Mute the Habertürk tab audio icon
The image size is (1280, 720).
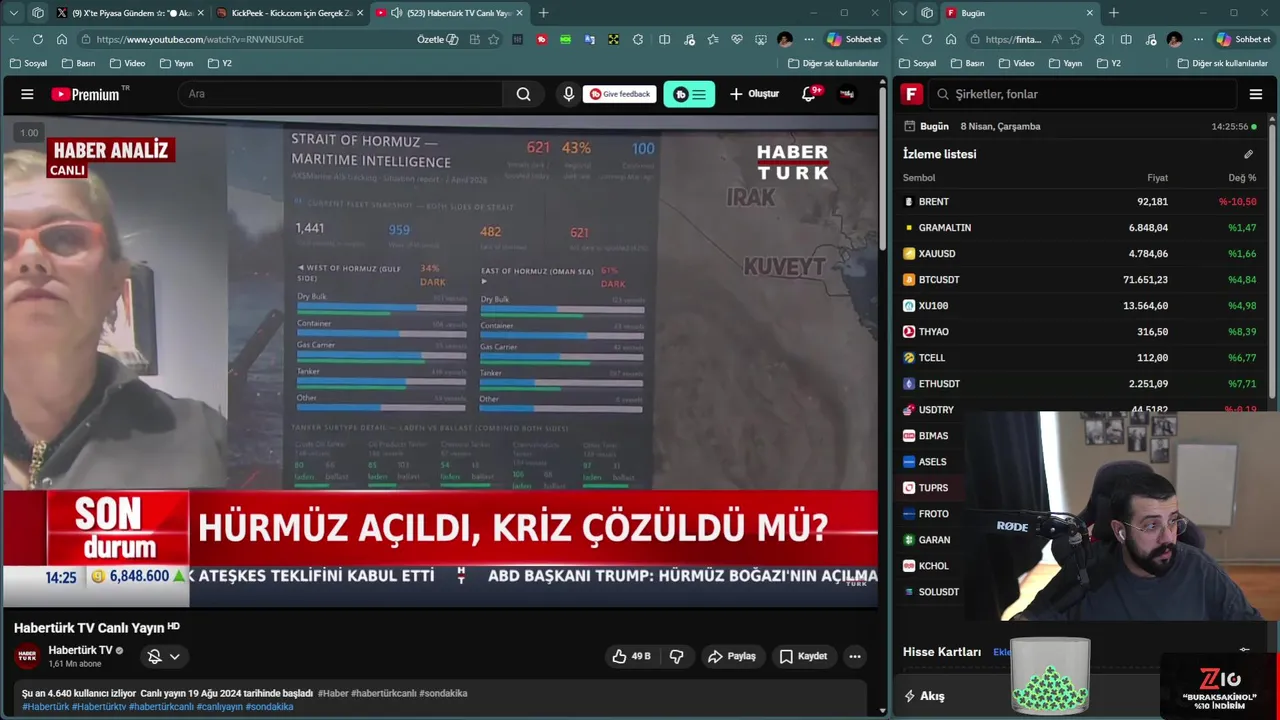(397, 13)
